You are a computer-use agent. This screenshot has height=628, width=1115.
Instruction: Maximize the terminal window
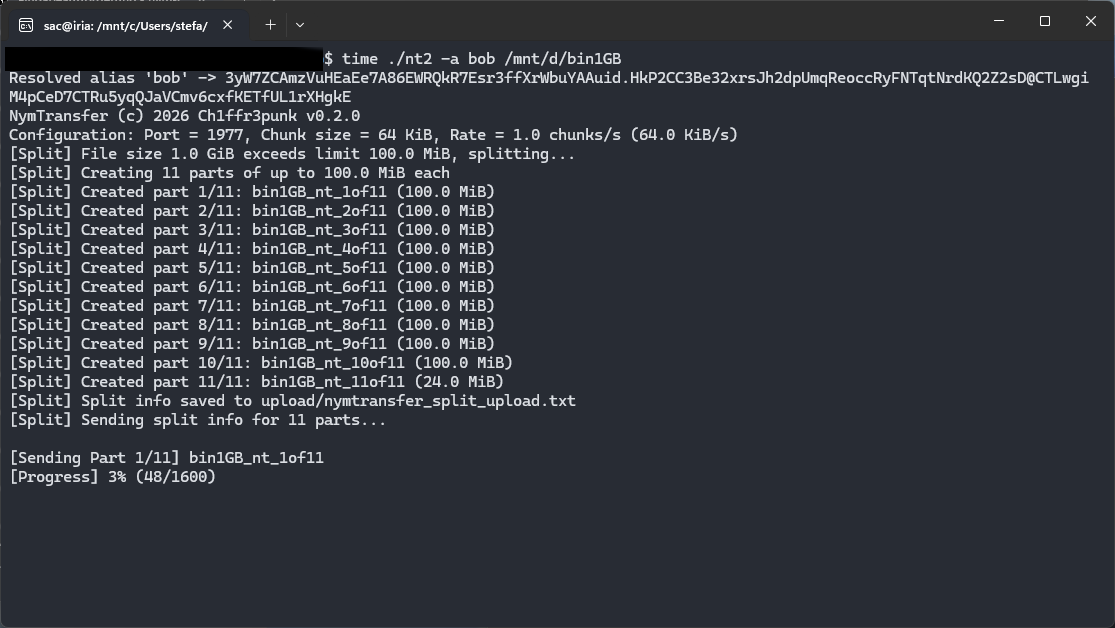coord(1045,21)
